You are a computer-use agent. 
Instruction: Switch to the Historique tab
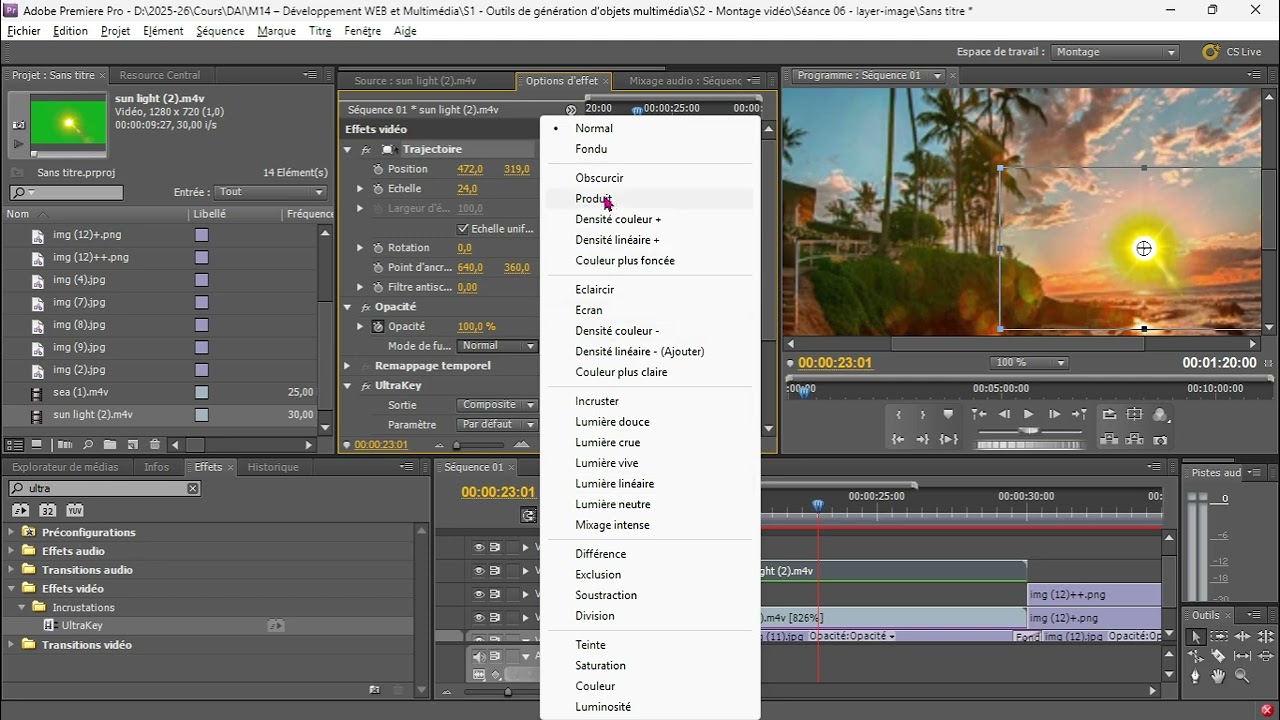coord(273,467)
